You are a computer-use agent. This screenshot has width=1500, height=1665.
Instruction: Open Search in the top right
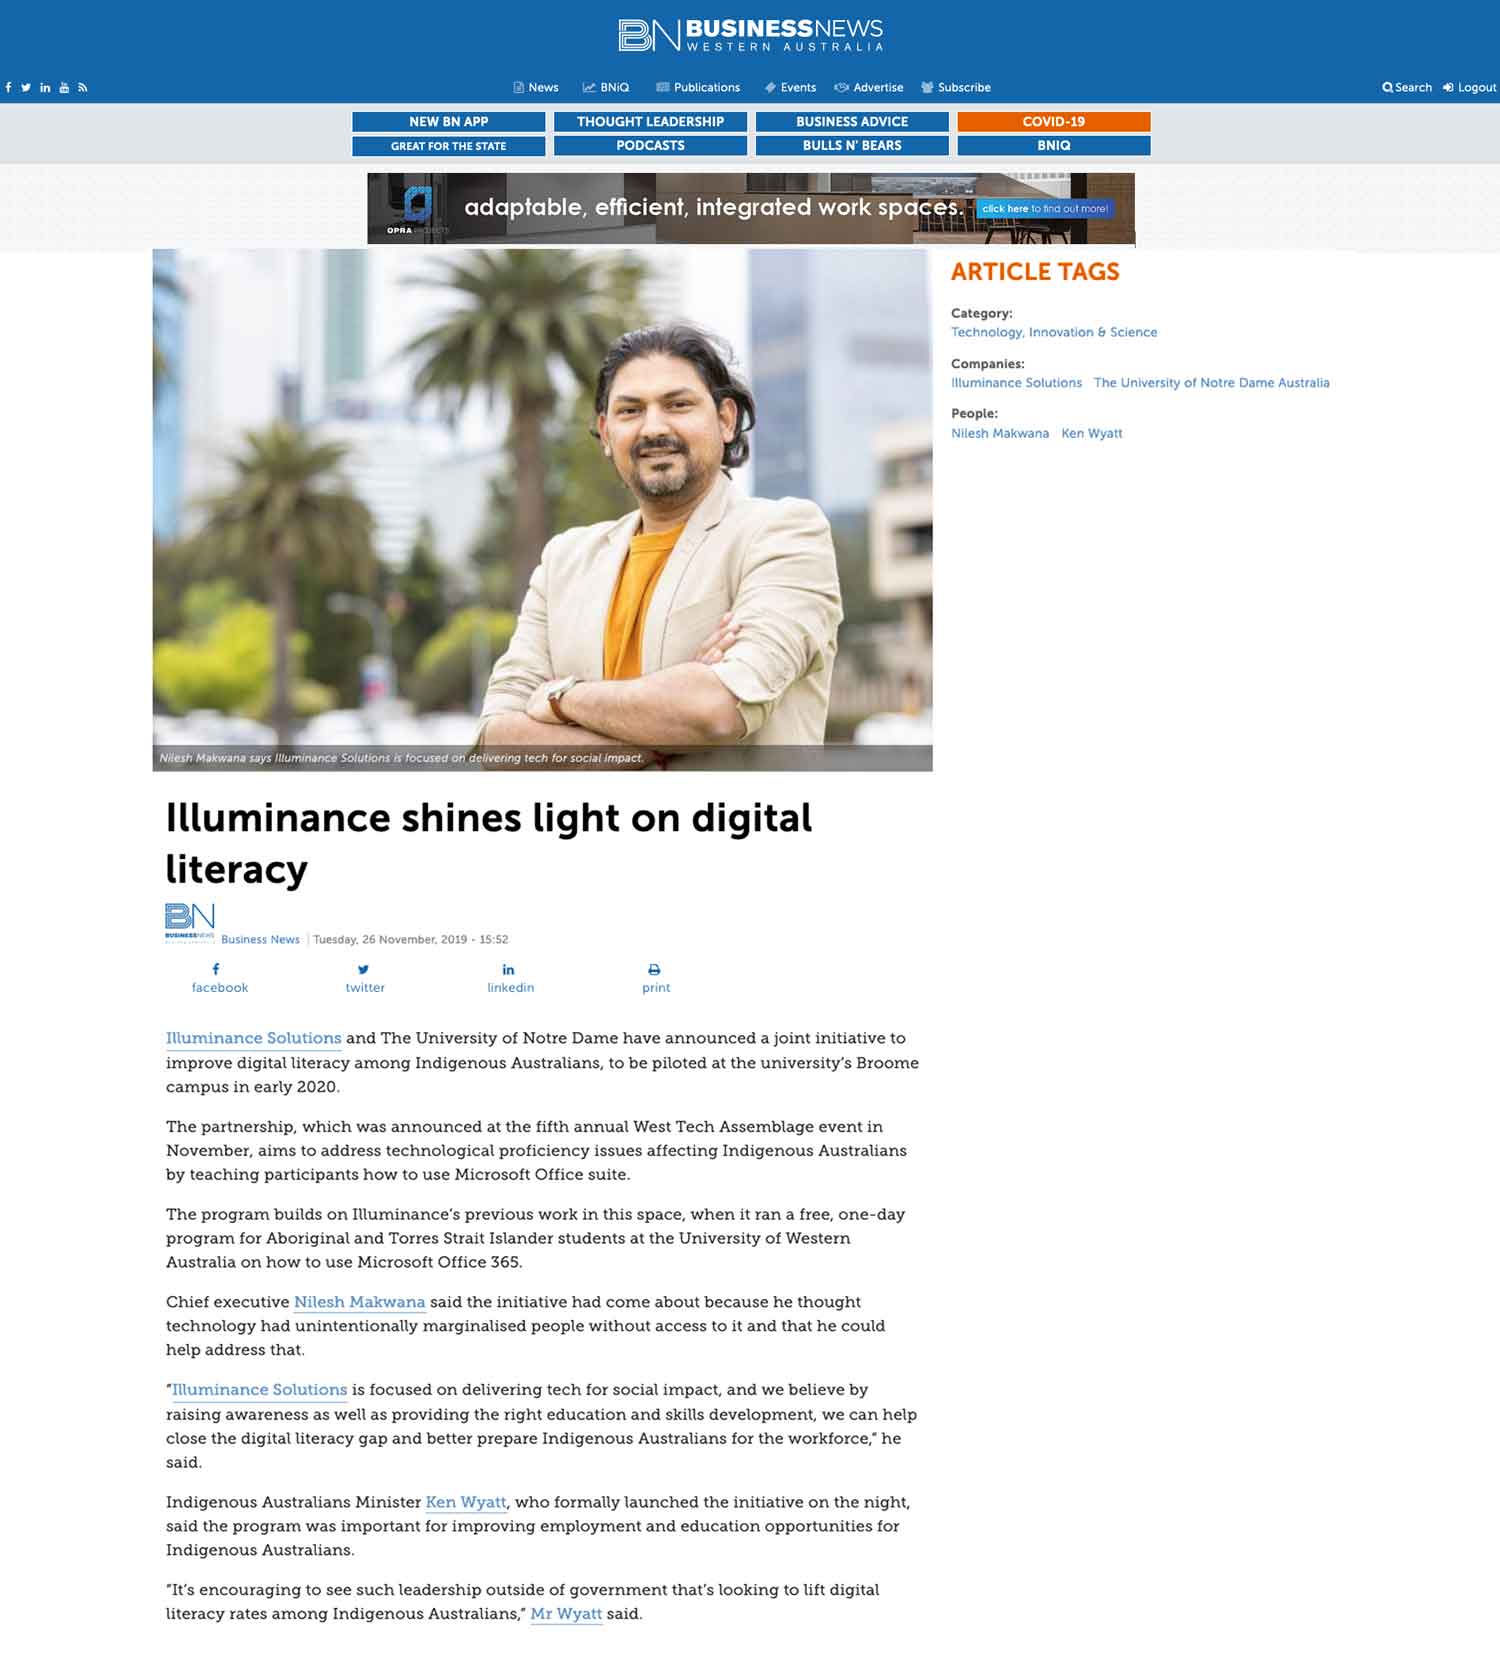pyautogui.click(x=1407, y=87)
